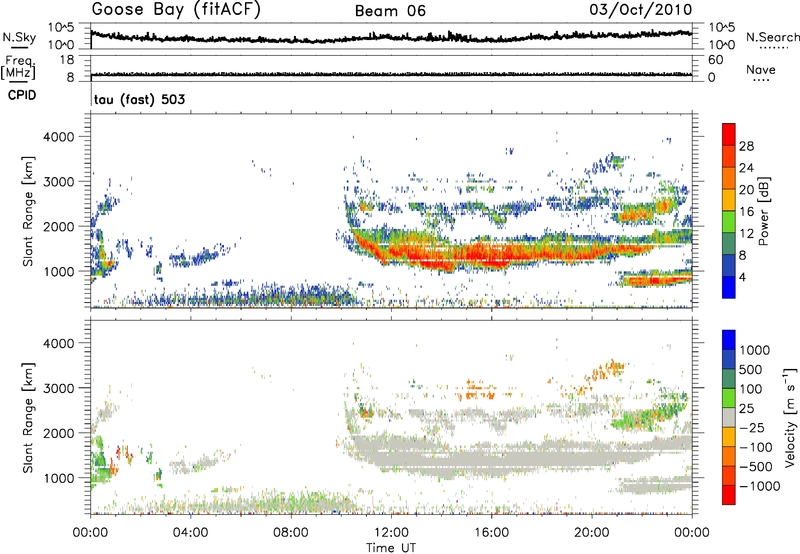Click "4000" on the power panel range axis
The image size is (800, 554).
(x=58, y=137)
